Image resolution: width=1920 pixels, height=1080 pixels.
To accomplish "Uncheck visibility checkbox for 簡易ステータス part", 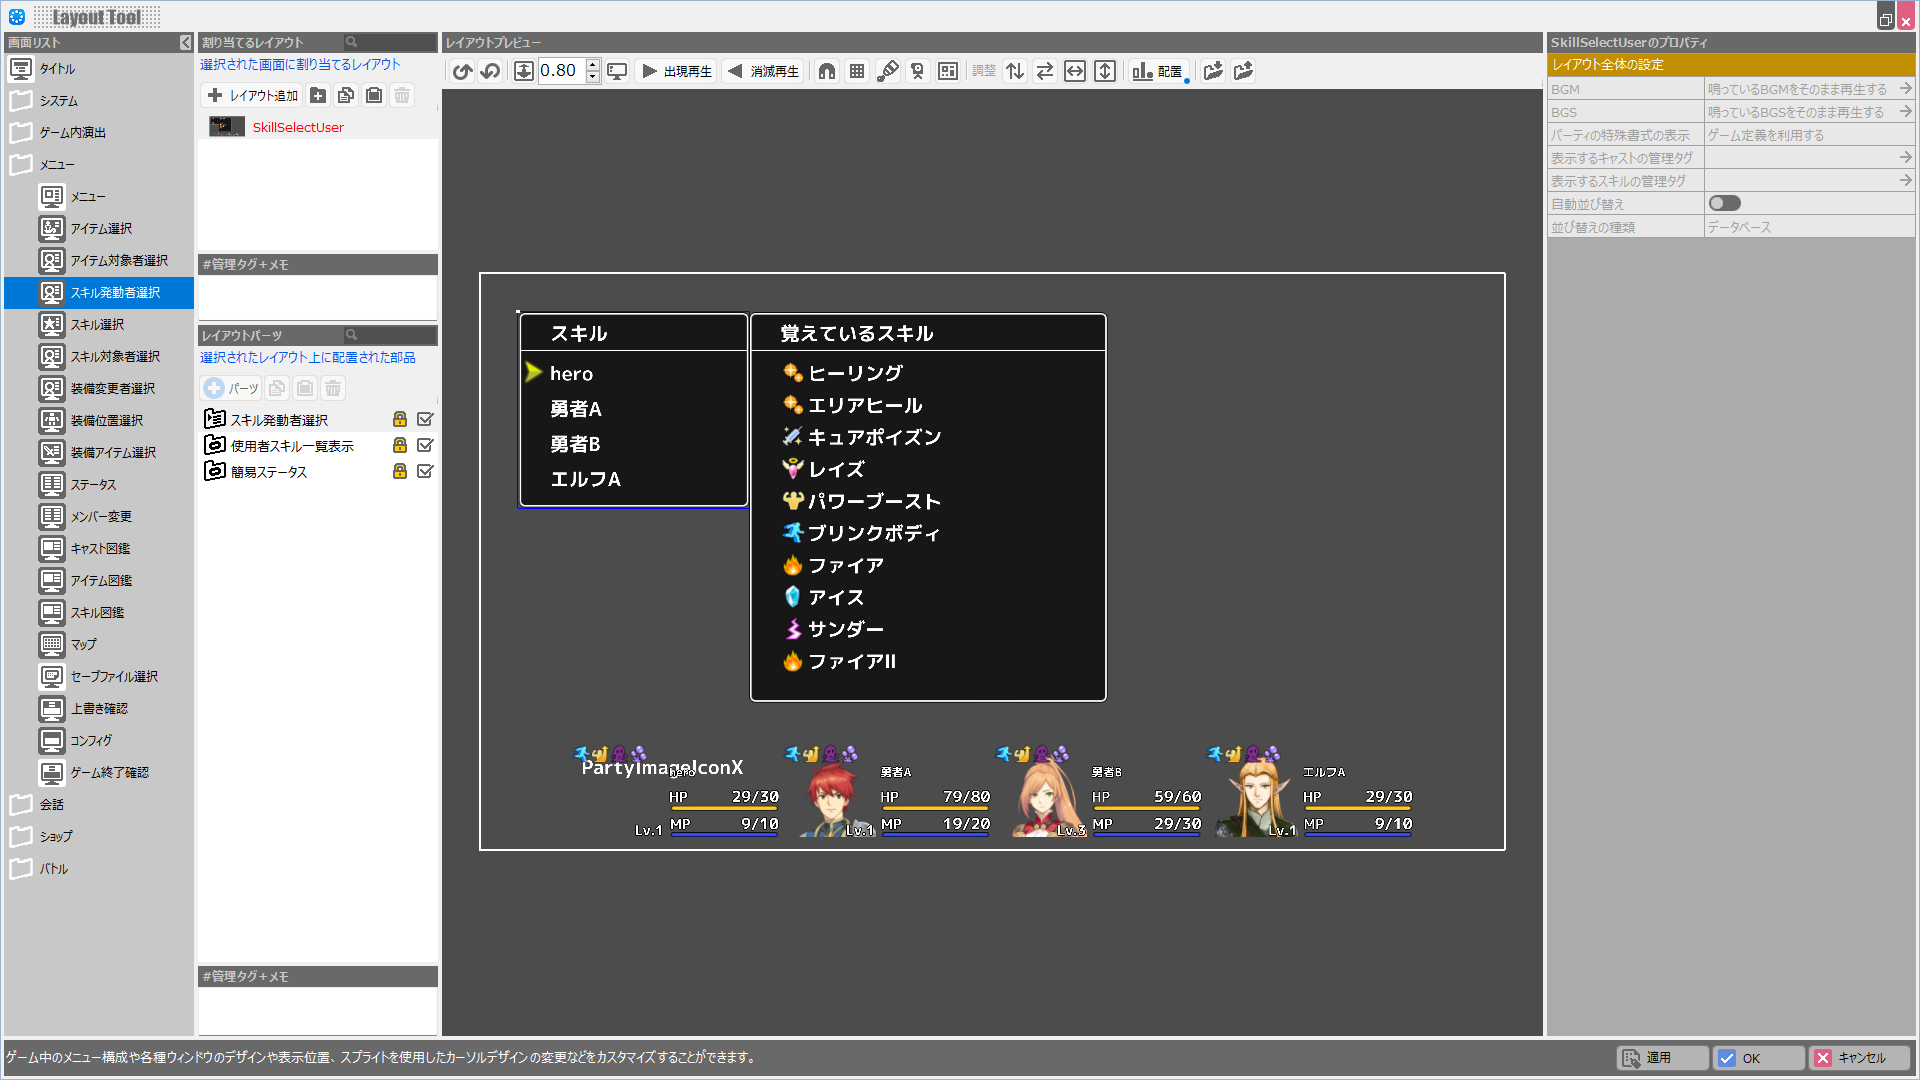I will coord(425,471).
